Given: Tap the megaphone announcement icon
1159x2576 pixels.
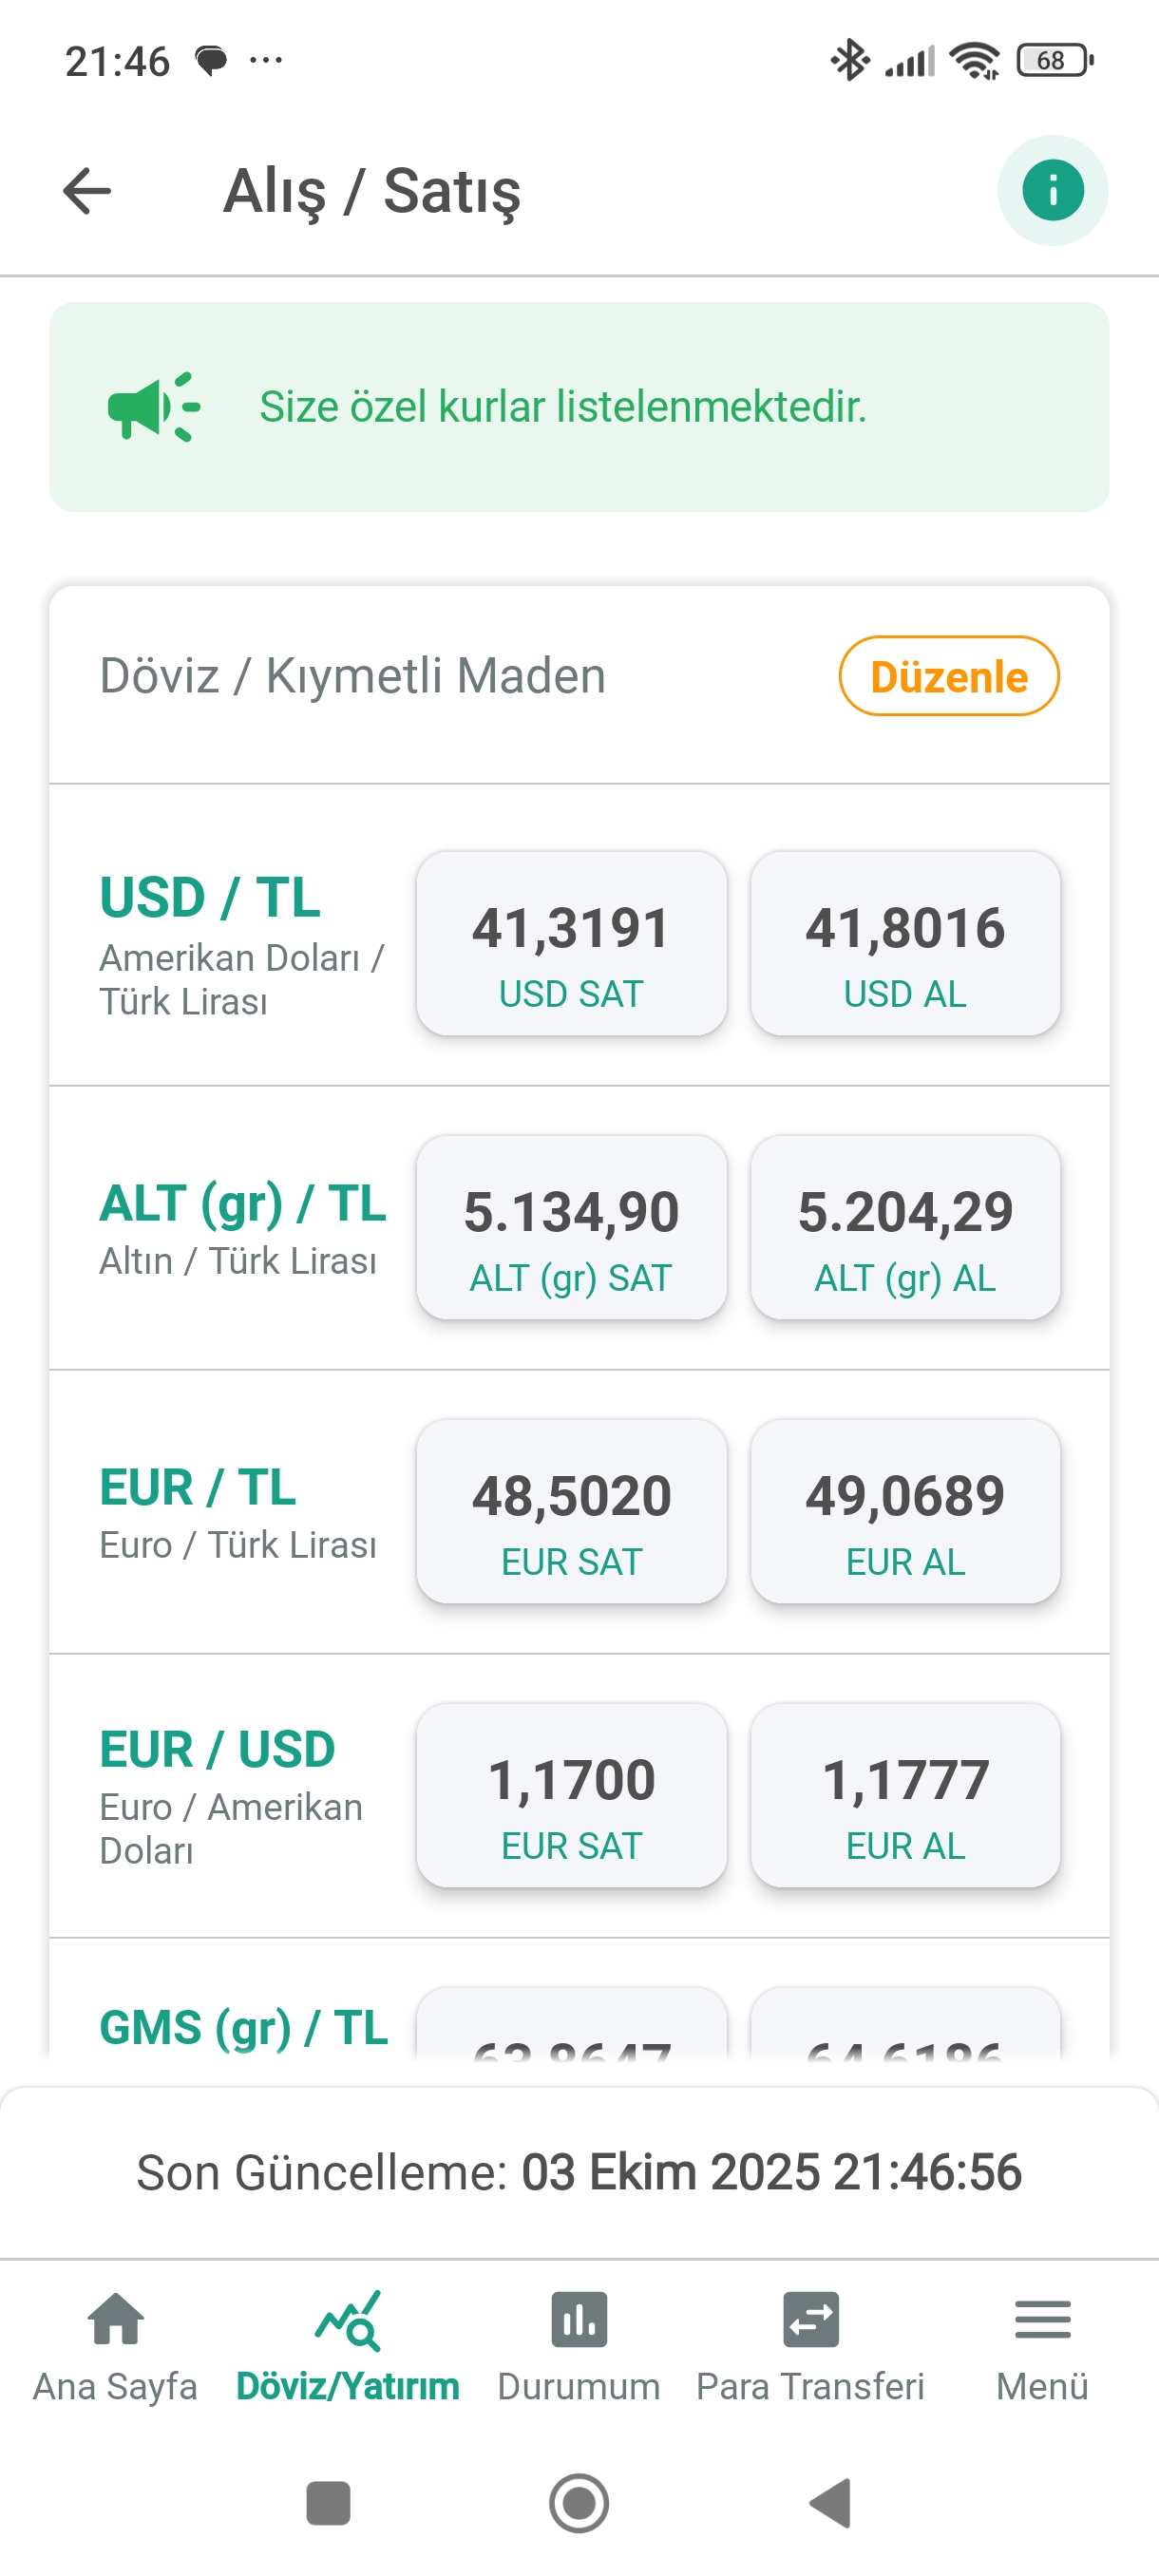Looking at the screenshot, I should 154,407.
